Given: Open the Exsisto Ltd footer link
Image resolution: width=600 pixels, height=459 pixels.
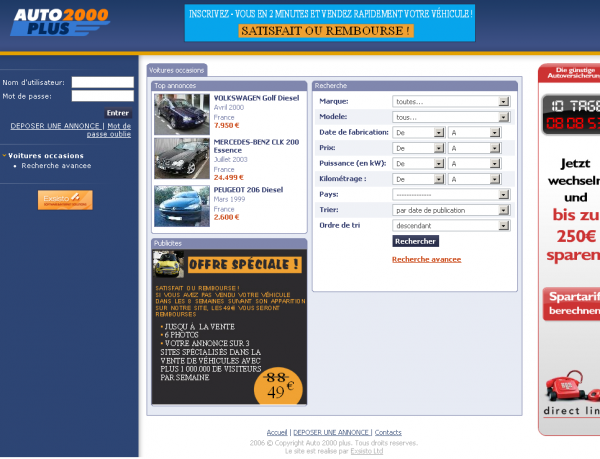Looking at the screenshot, I should (x=367, y=451).
